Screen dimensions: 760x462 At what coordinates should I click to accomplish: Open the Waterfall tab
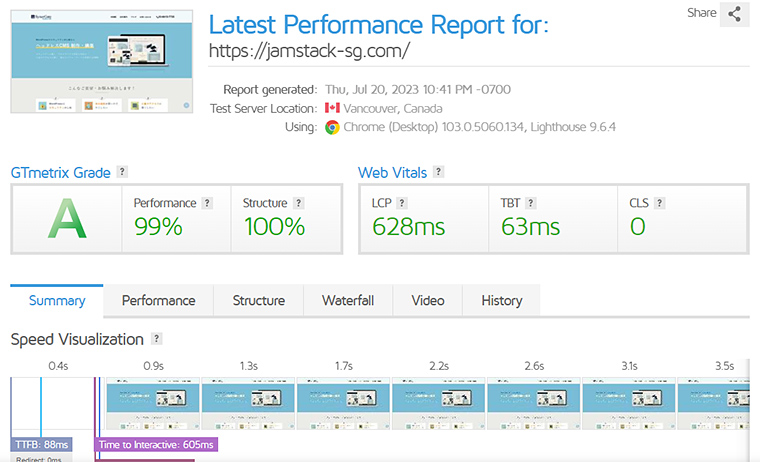tap(348, 301)
